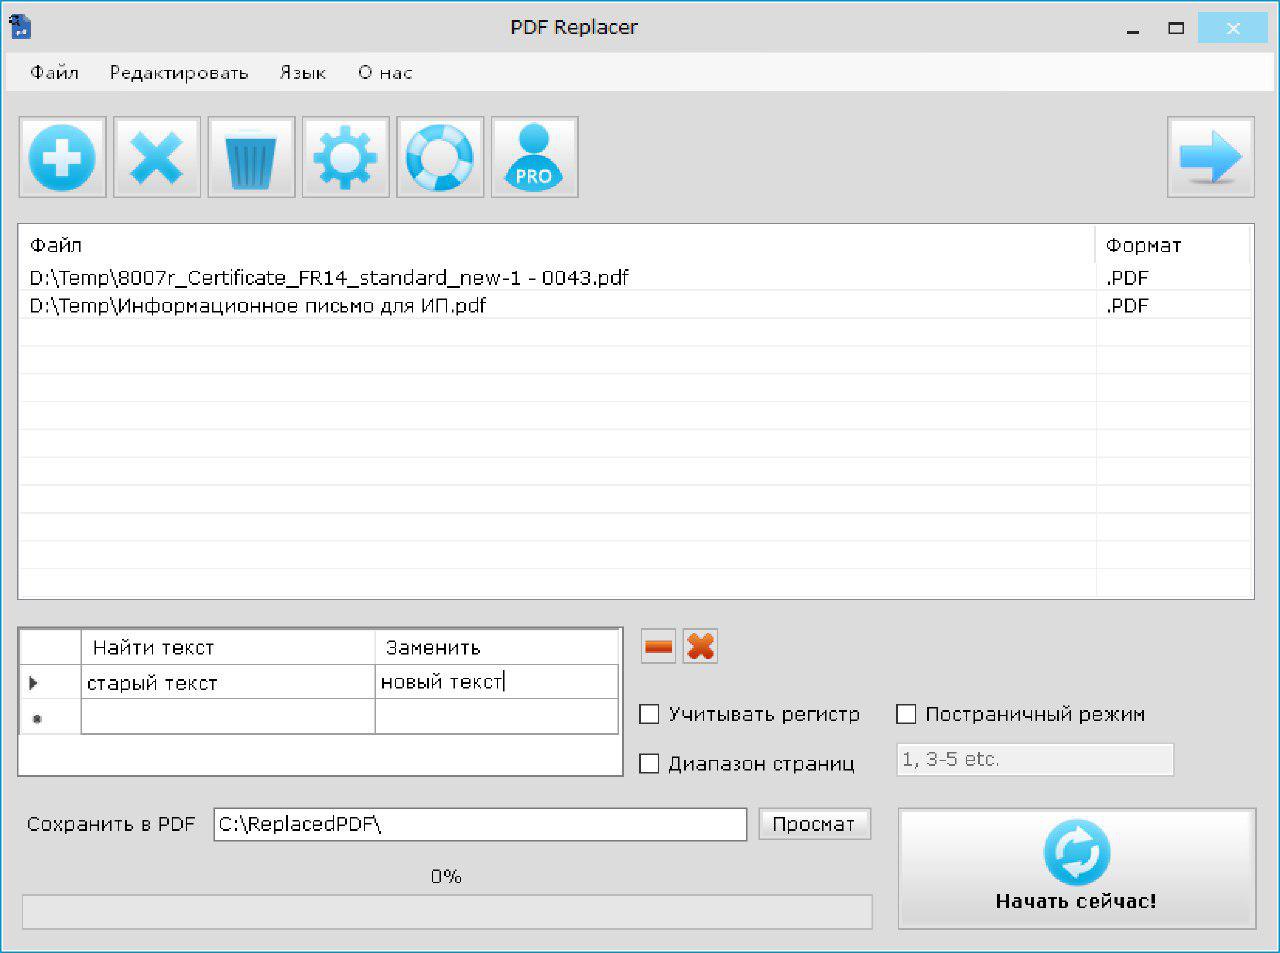Click the row selector arrow of the старый текст row
The width and height of the screenshot is (1280, 953).
click(x=50, y=683)
